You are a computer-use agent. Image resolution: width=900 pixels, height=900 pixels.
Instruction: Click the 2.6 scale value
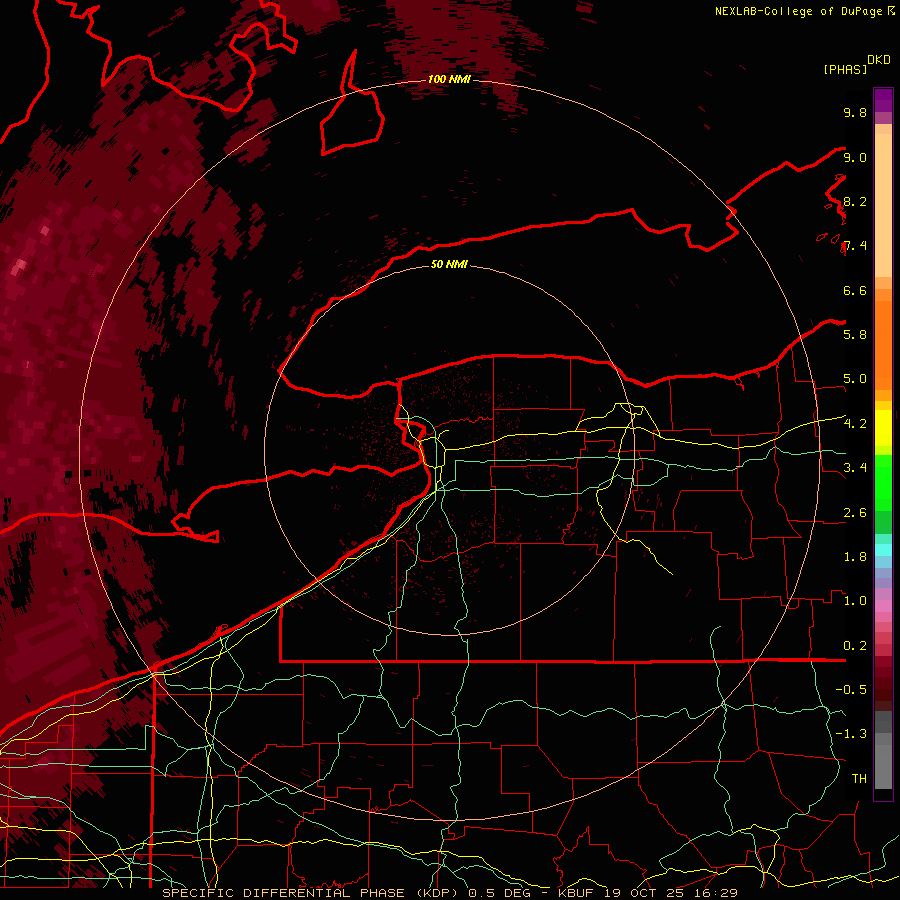click(855, 512)
